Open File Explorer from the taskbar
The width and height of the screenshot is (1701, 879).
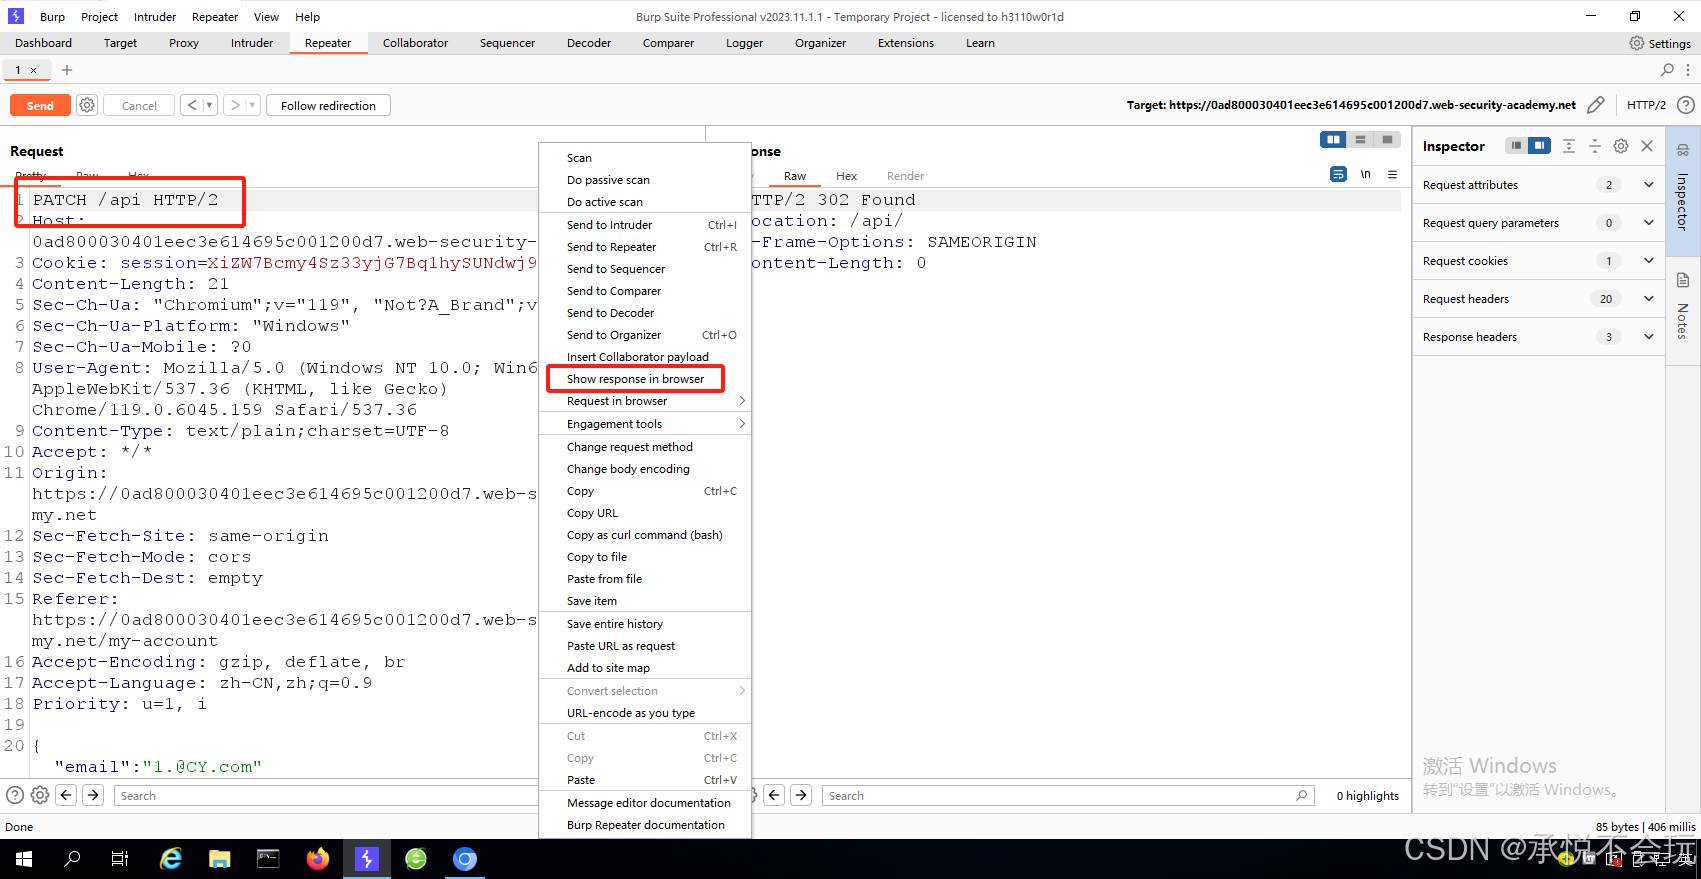[x=220, y=859]
